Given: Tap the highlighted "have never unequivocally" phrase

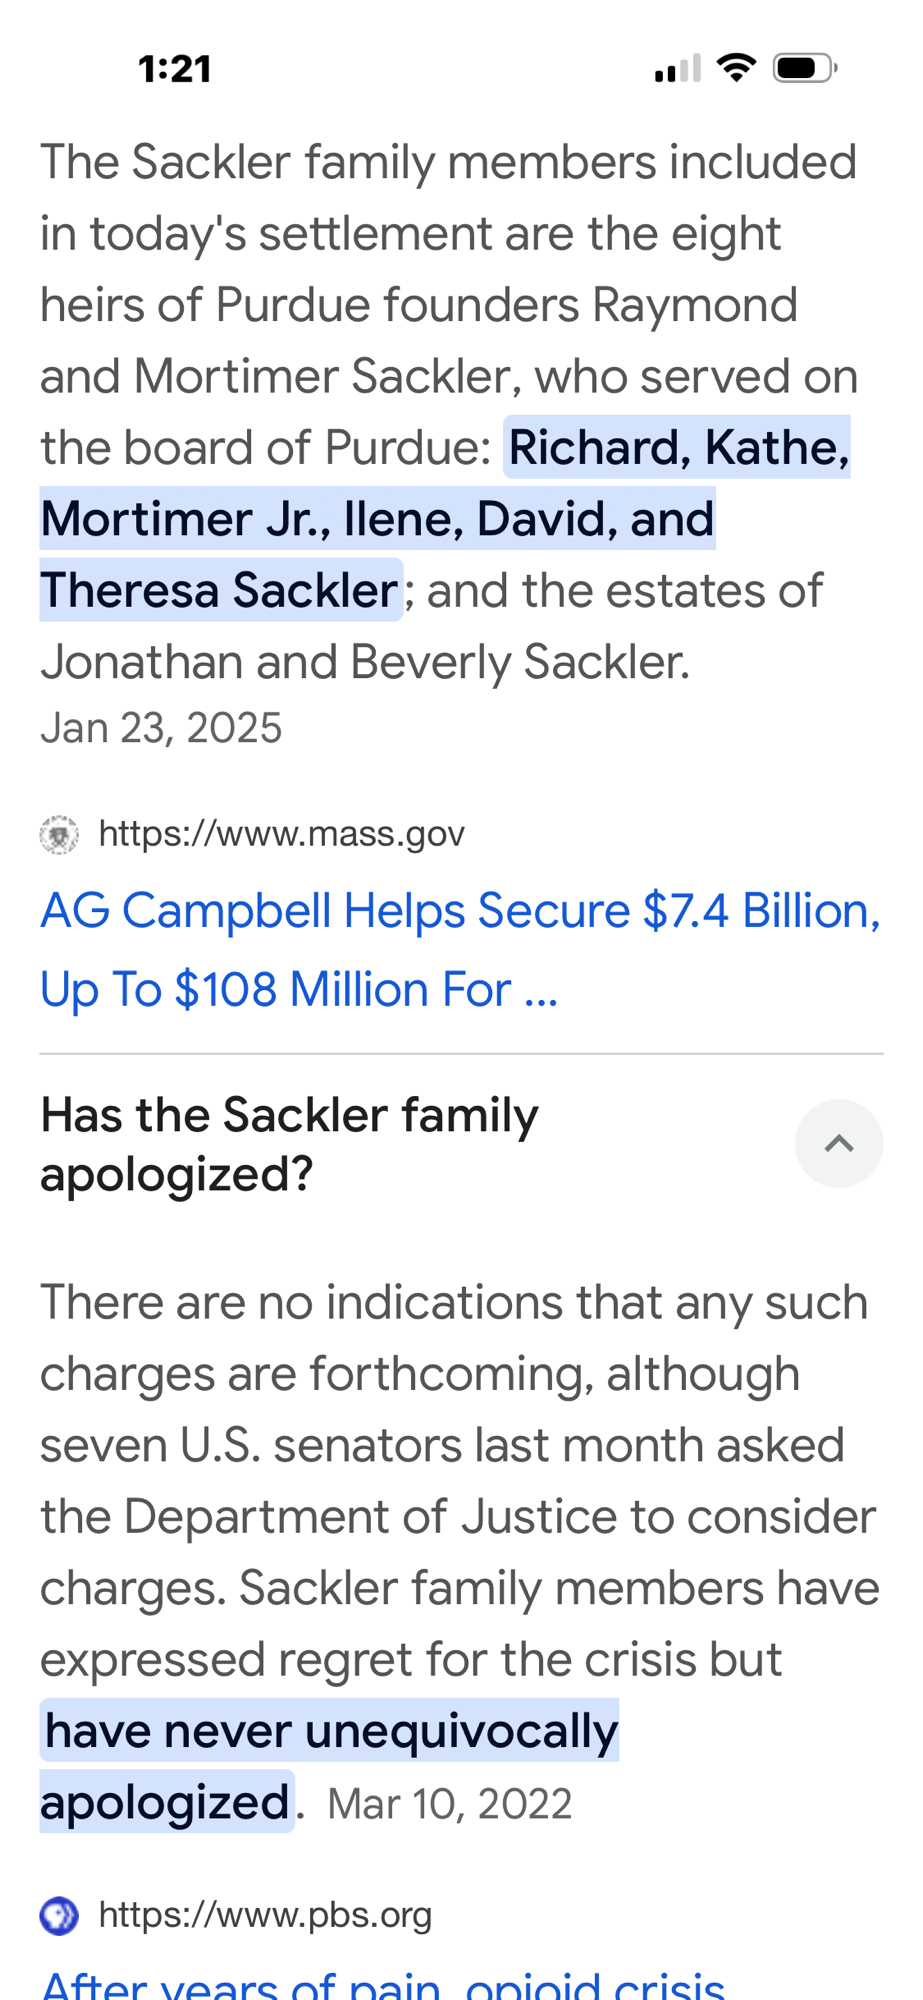Looking at the screenshot, I should coord(331,1731).
